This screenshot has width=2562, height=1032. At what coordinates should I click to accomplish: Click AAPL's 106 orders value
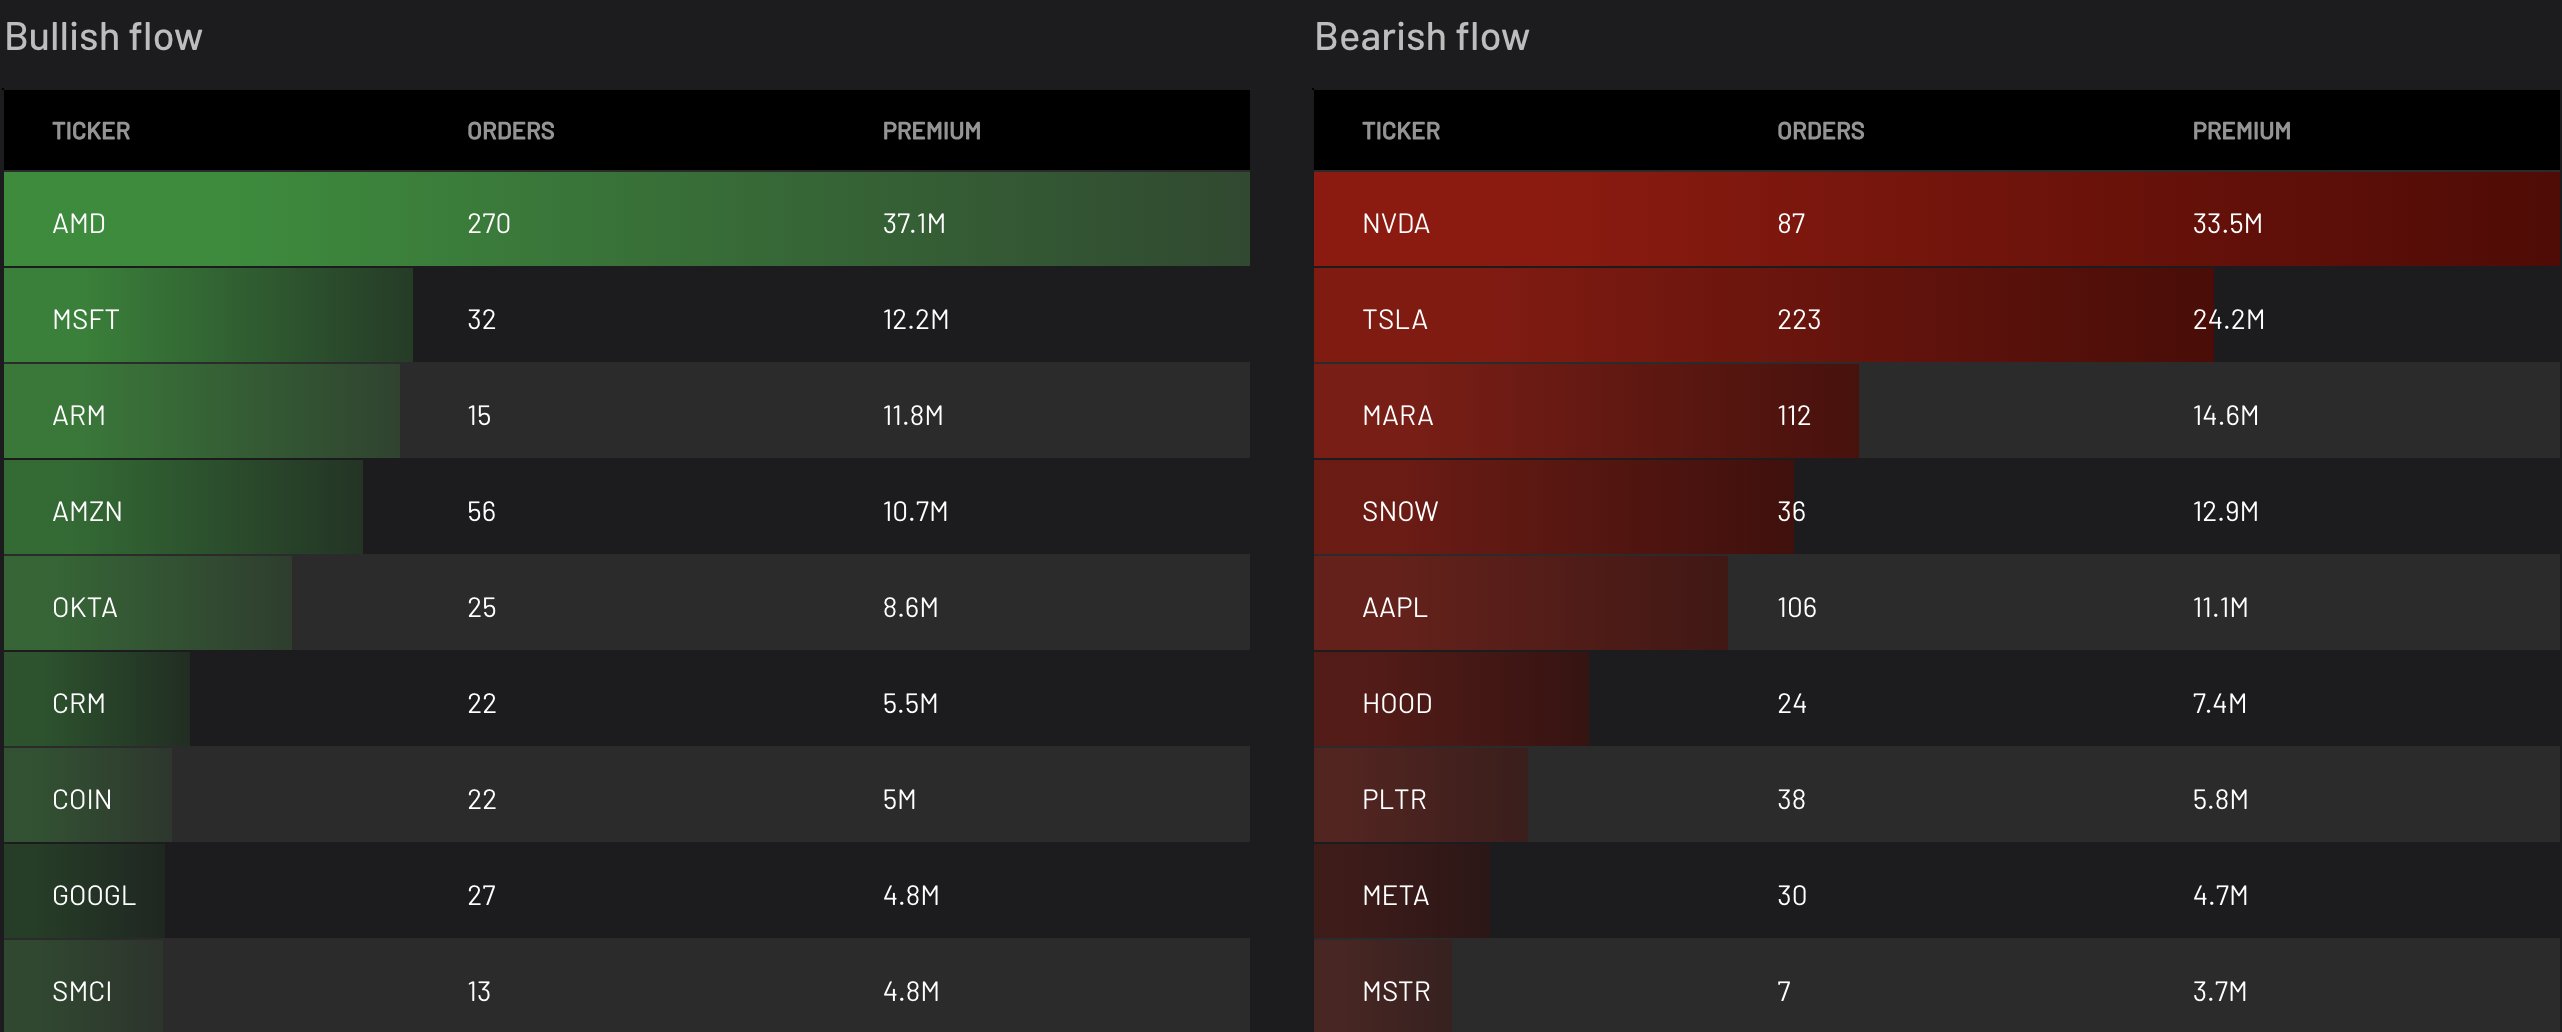1797,607
